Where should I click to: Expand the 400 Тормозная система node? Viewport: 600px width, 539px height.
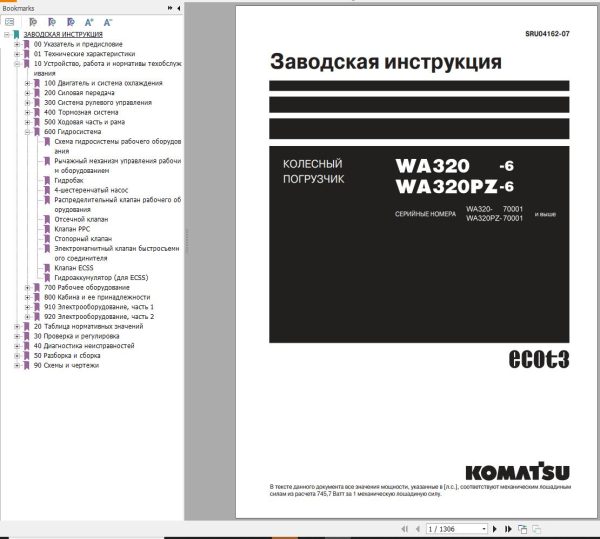tap(27, 112)
